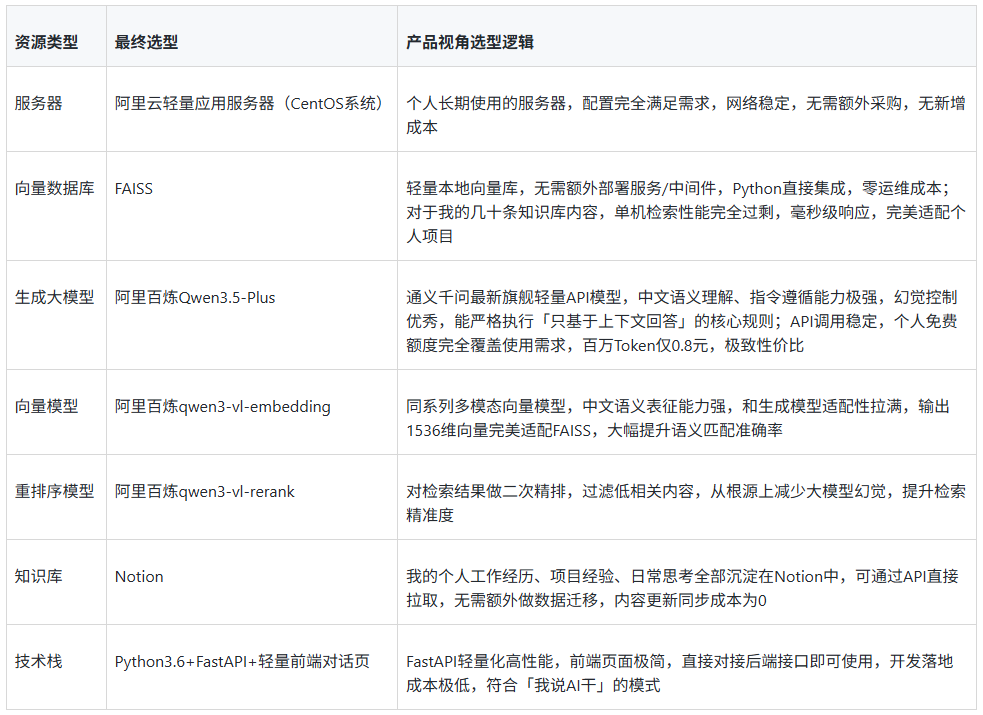The height and width of the screenshot is (715, 983).
Task: Select the 阿里云轻量应用服务器 (CentOS系统) cell
Action: pyautogui.click(x=249, y=103)
